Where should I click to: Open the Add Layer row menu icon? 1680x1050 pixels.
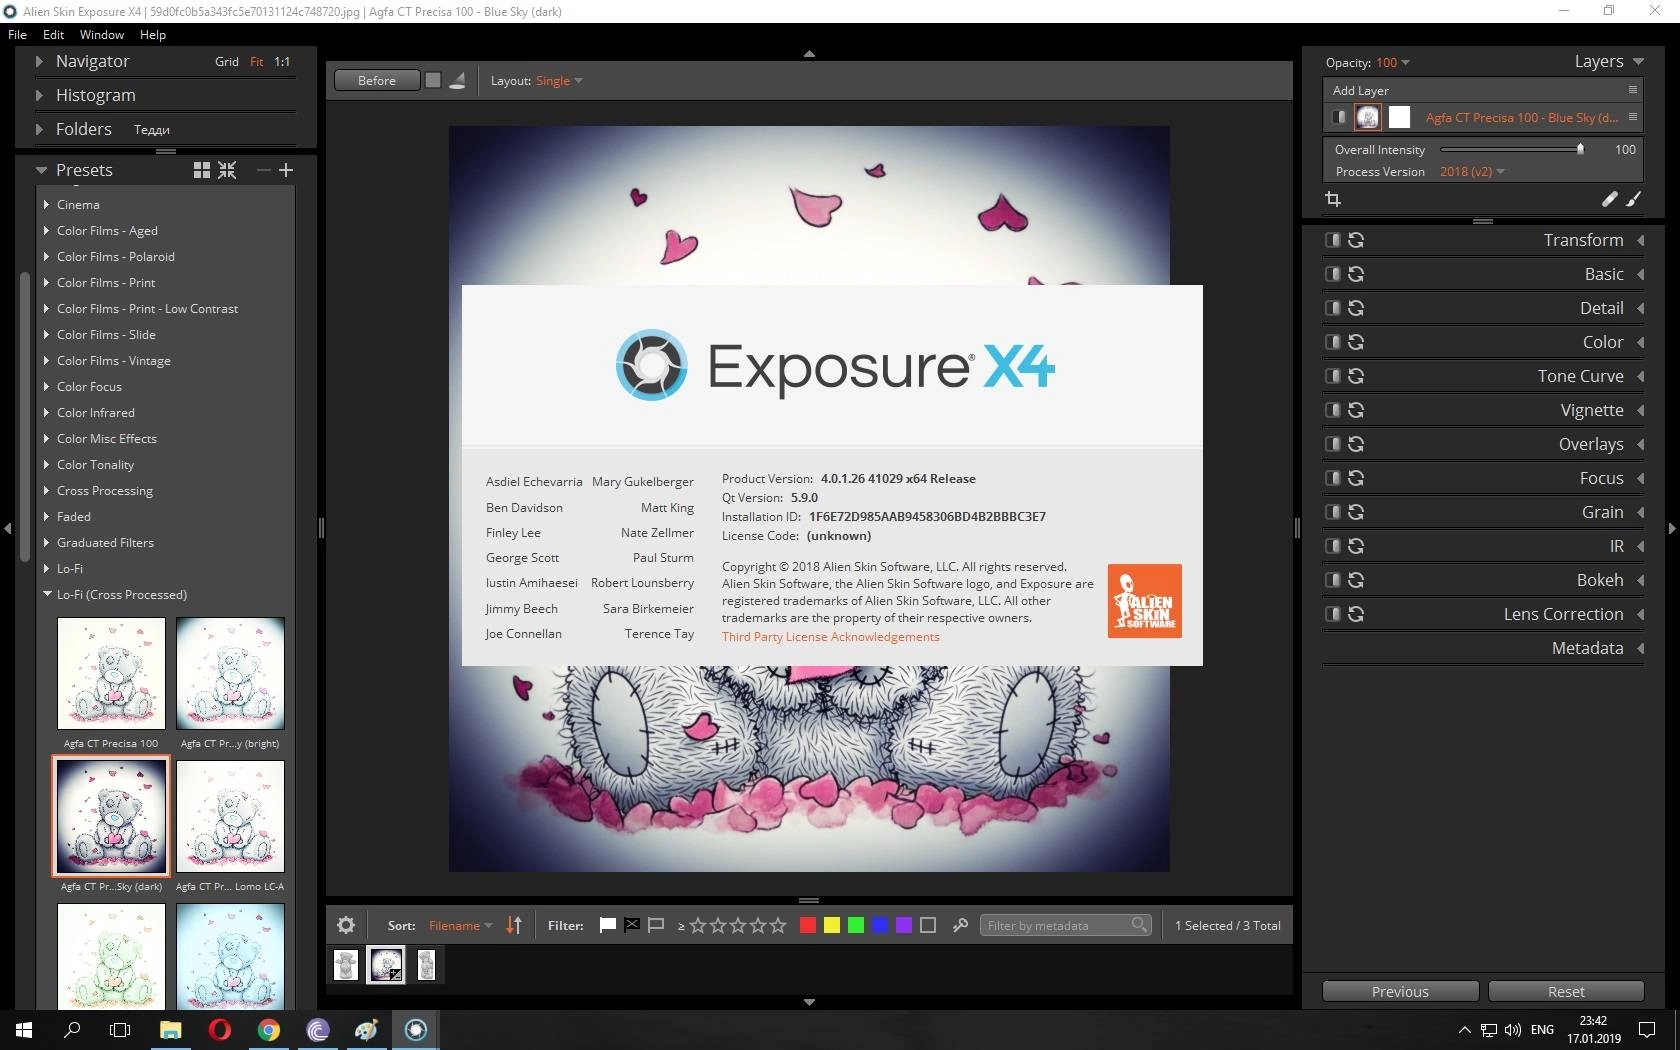click(x=1633, y=90)
